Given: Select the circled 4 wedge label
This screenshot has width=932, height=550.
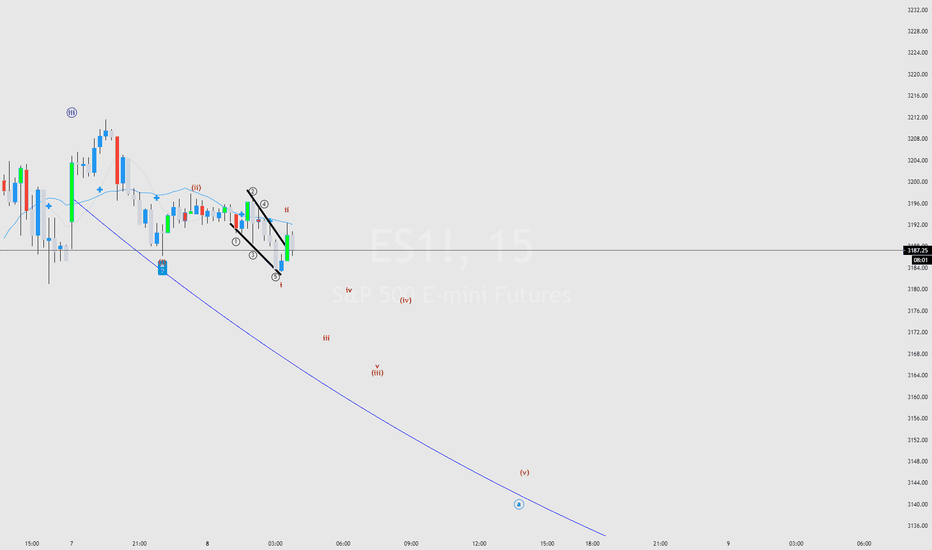Looking at the screenshot, I should 264,205.
